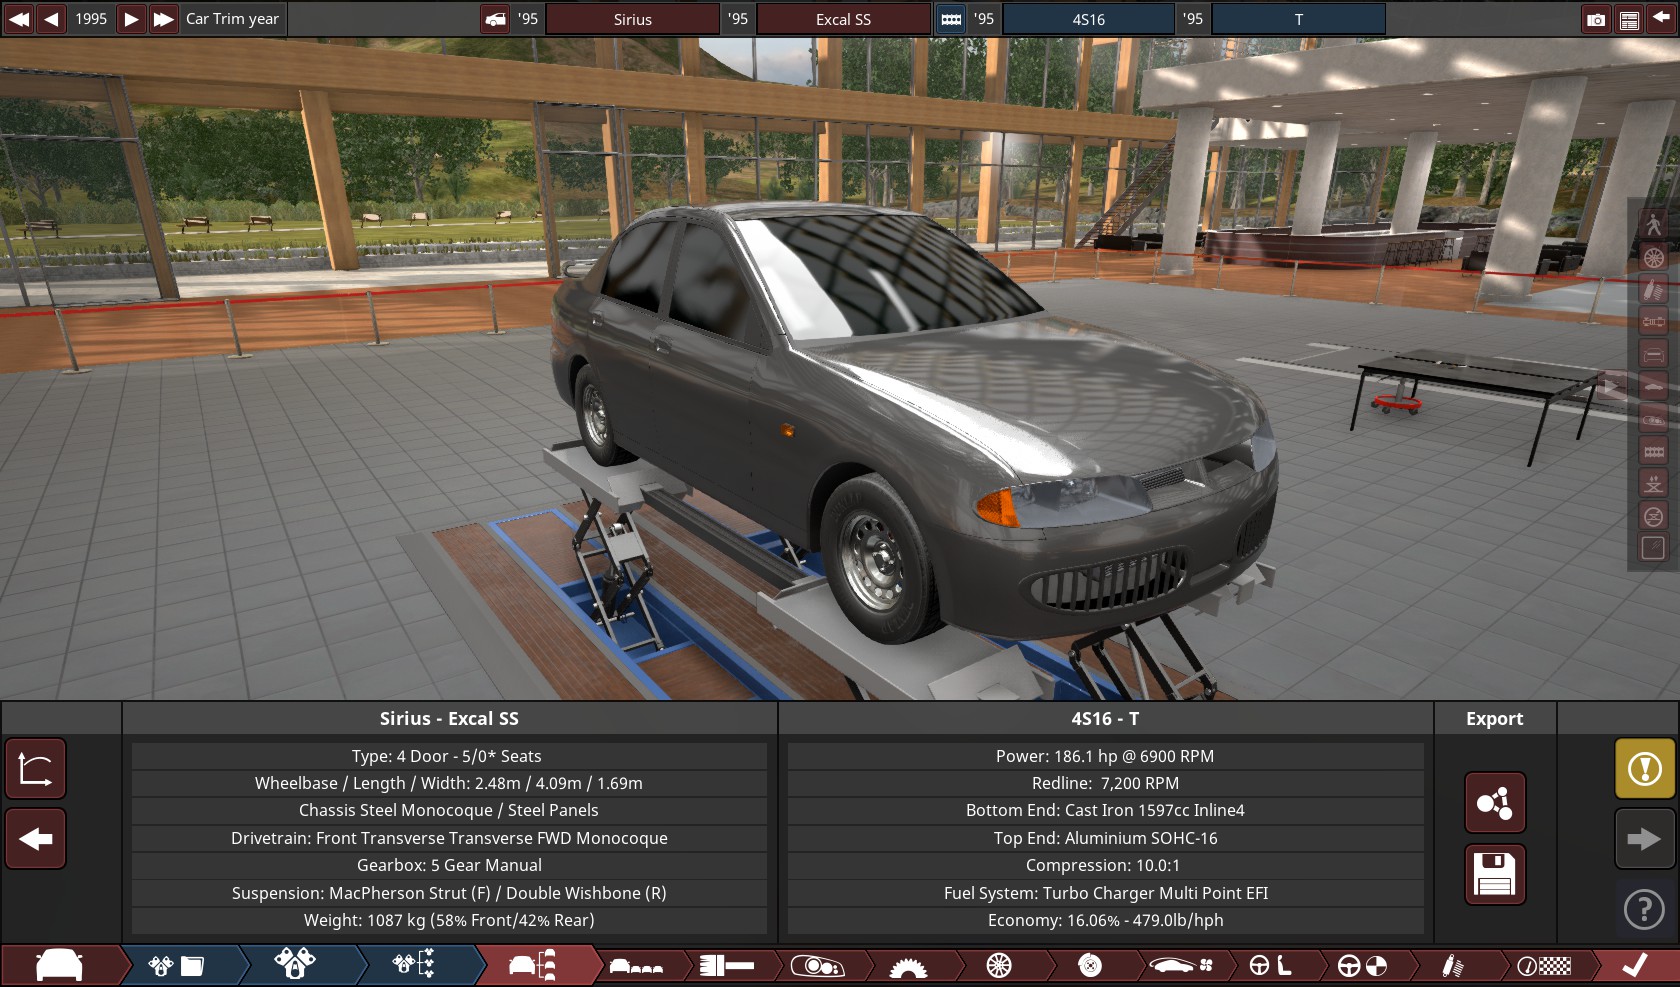Click the return arrow icon at top right
Viewport: 1680px width, 987px height.
coord(1662,20)
